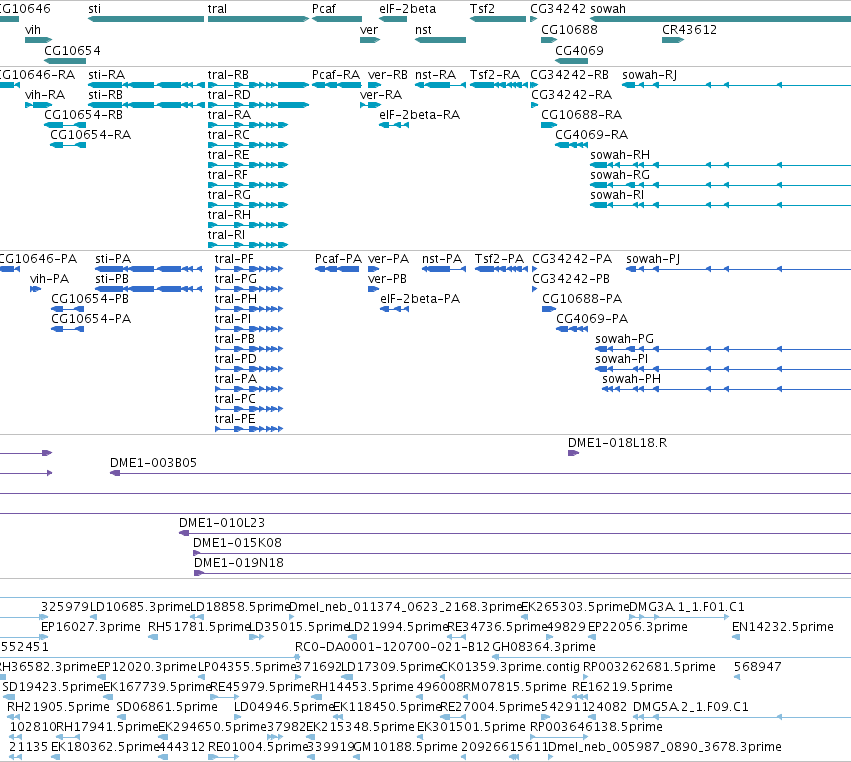Select BAC clone DME1-010L23
The height and width of the screenshot is (762, 851).
[515, 533]
